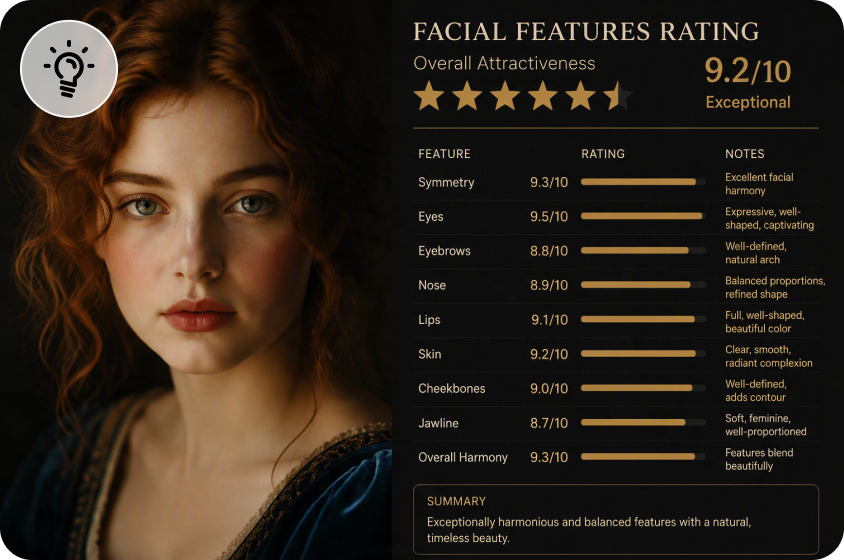Click the "Full, well-shaped, beautiful color" note

[764, 321]
